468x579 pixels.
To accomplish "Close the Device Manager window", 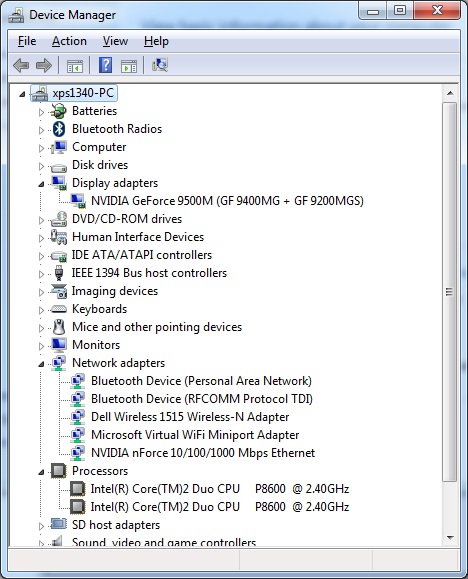I will pos(437,10).
